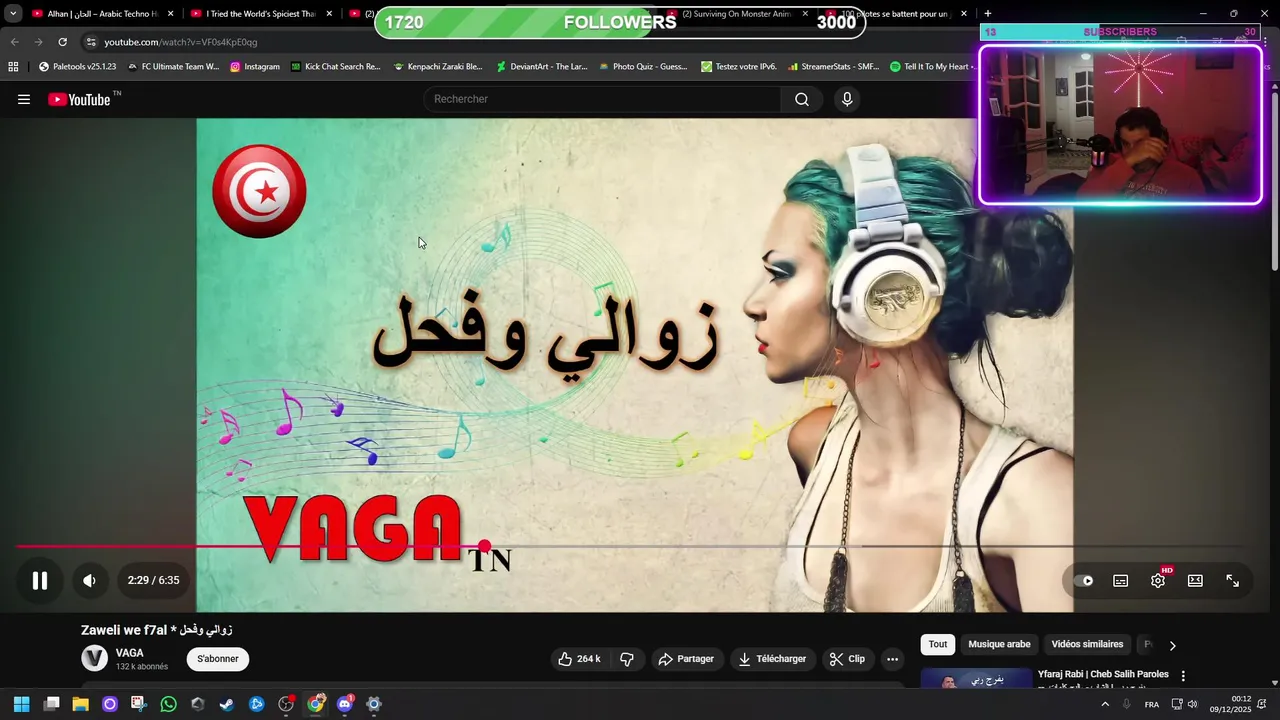
Task: Open video quality settings gear
Action: click(x=1158, y=581)
